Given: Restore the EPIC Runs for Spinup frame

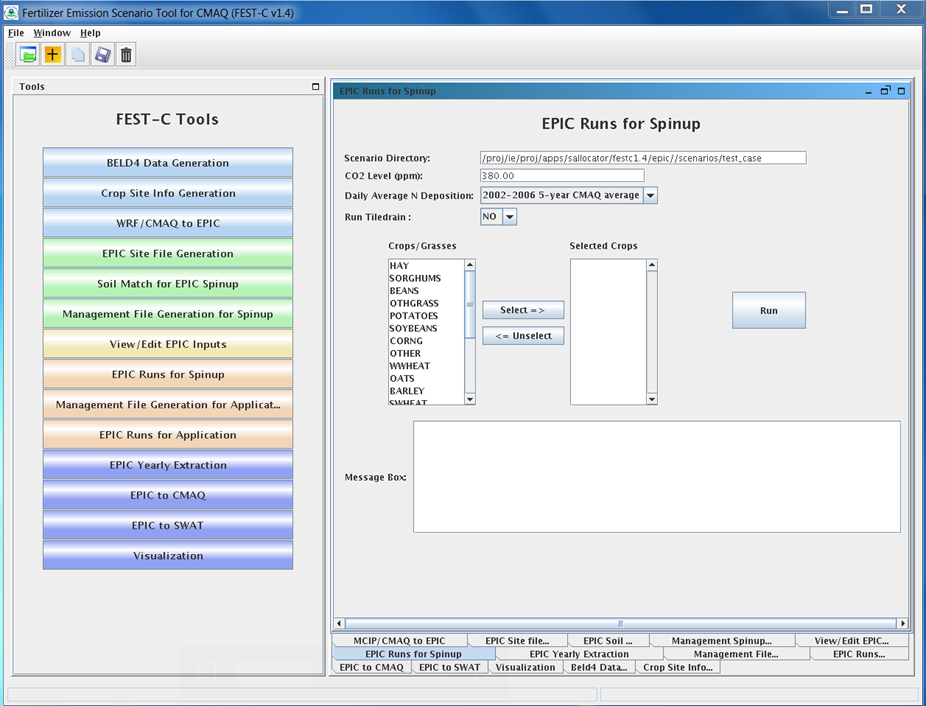Looking at the screenshot, I should point(885,90).
